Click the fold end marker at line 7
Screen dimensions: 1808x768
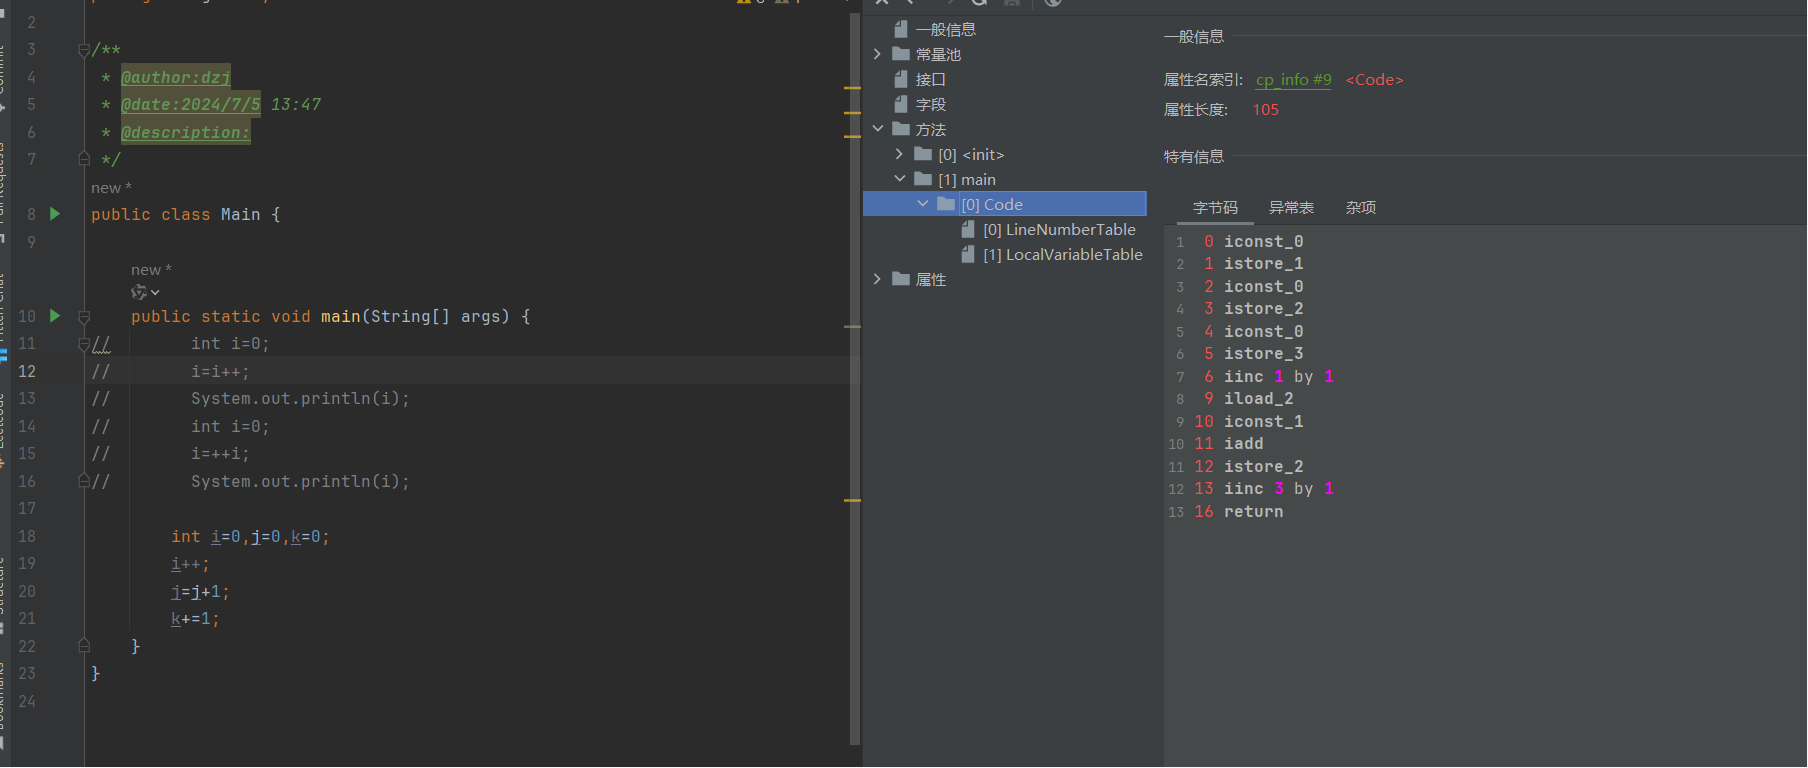click(x=84, y=159)
